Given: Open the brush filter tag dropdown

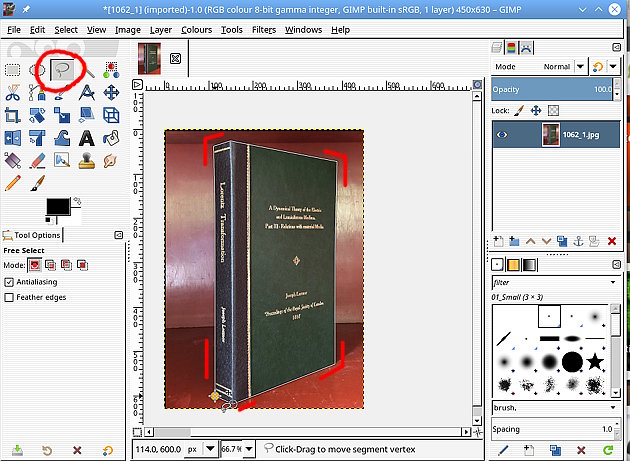Looking at the screenshot, I should pos(613,282).
